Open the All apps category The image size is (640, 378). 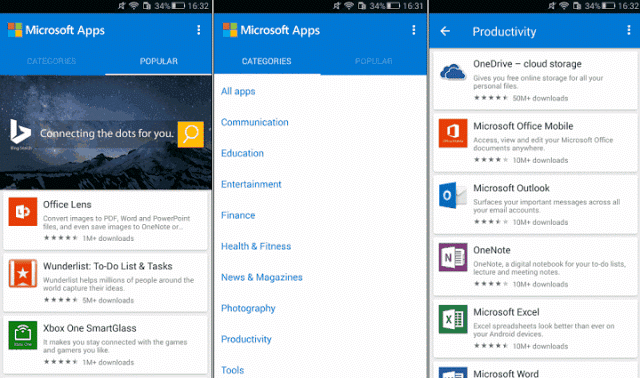(238, 91)
